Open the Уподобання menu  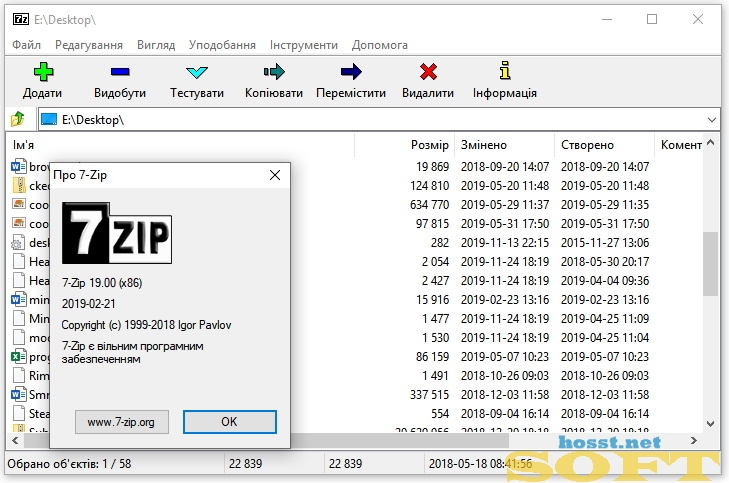(222, 45)
